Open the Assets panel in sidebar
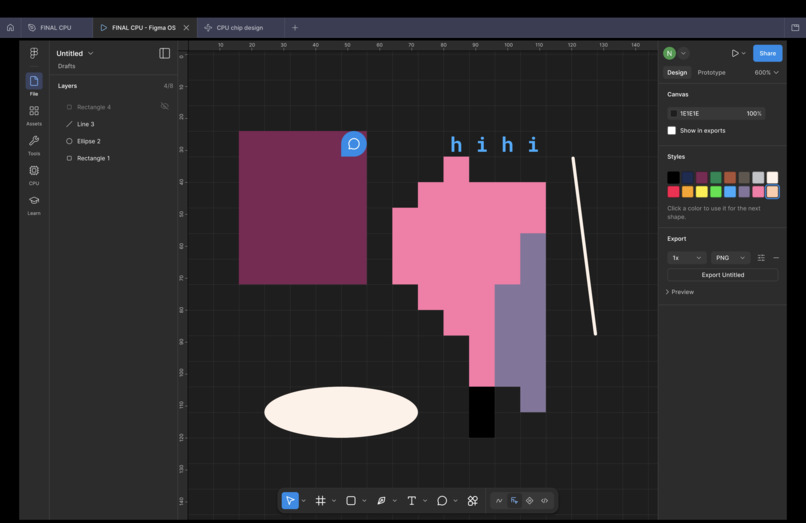The height and width of the screenshot is (523, 806). pyautogui.click(x=34, y=115)
